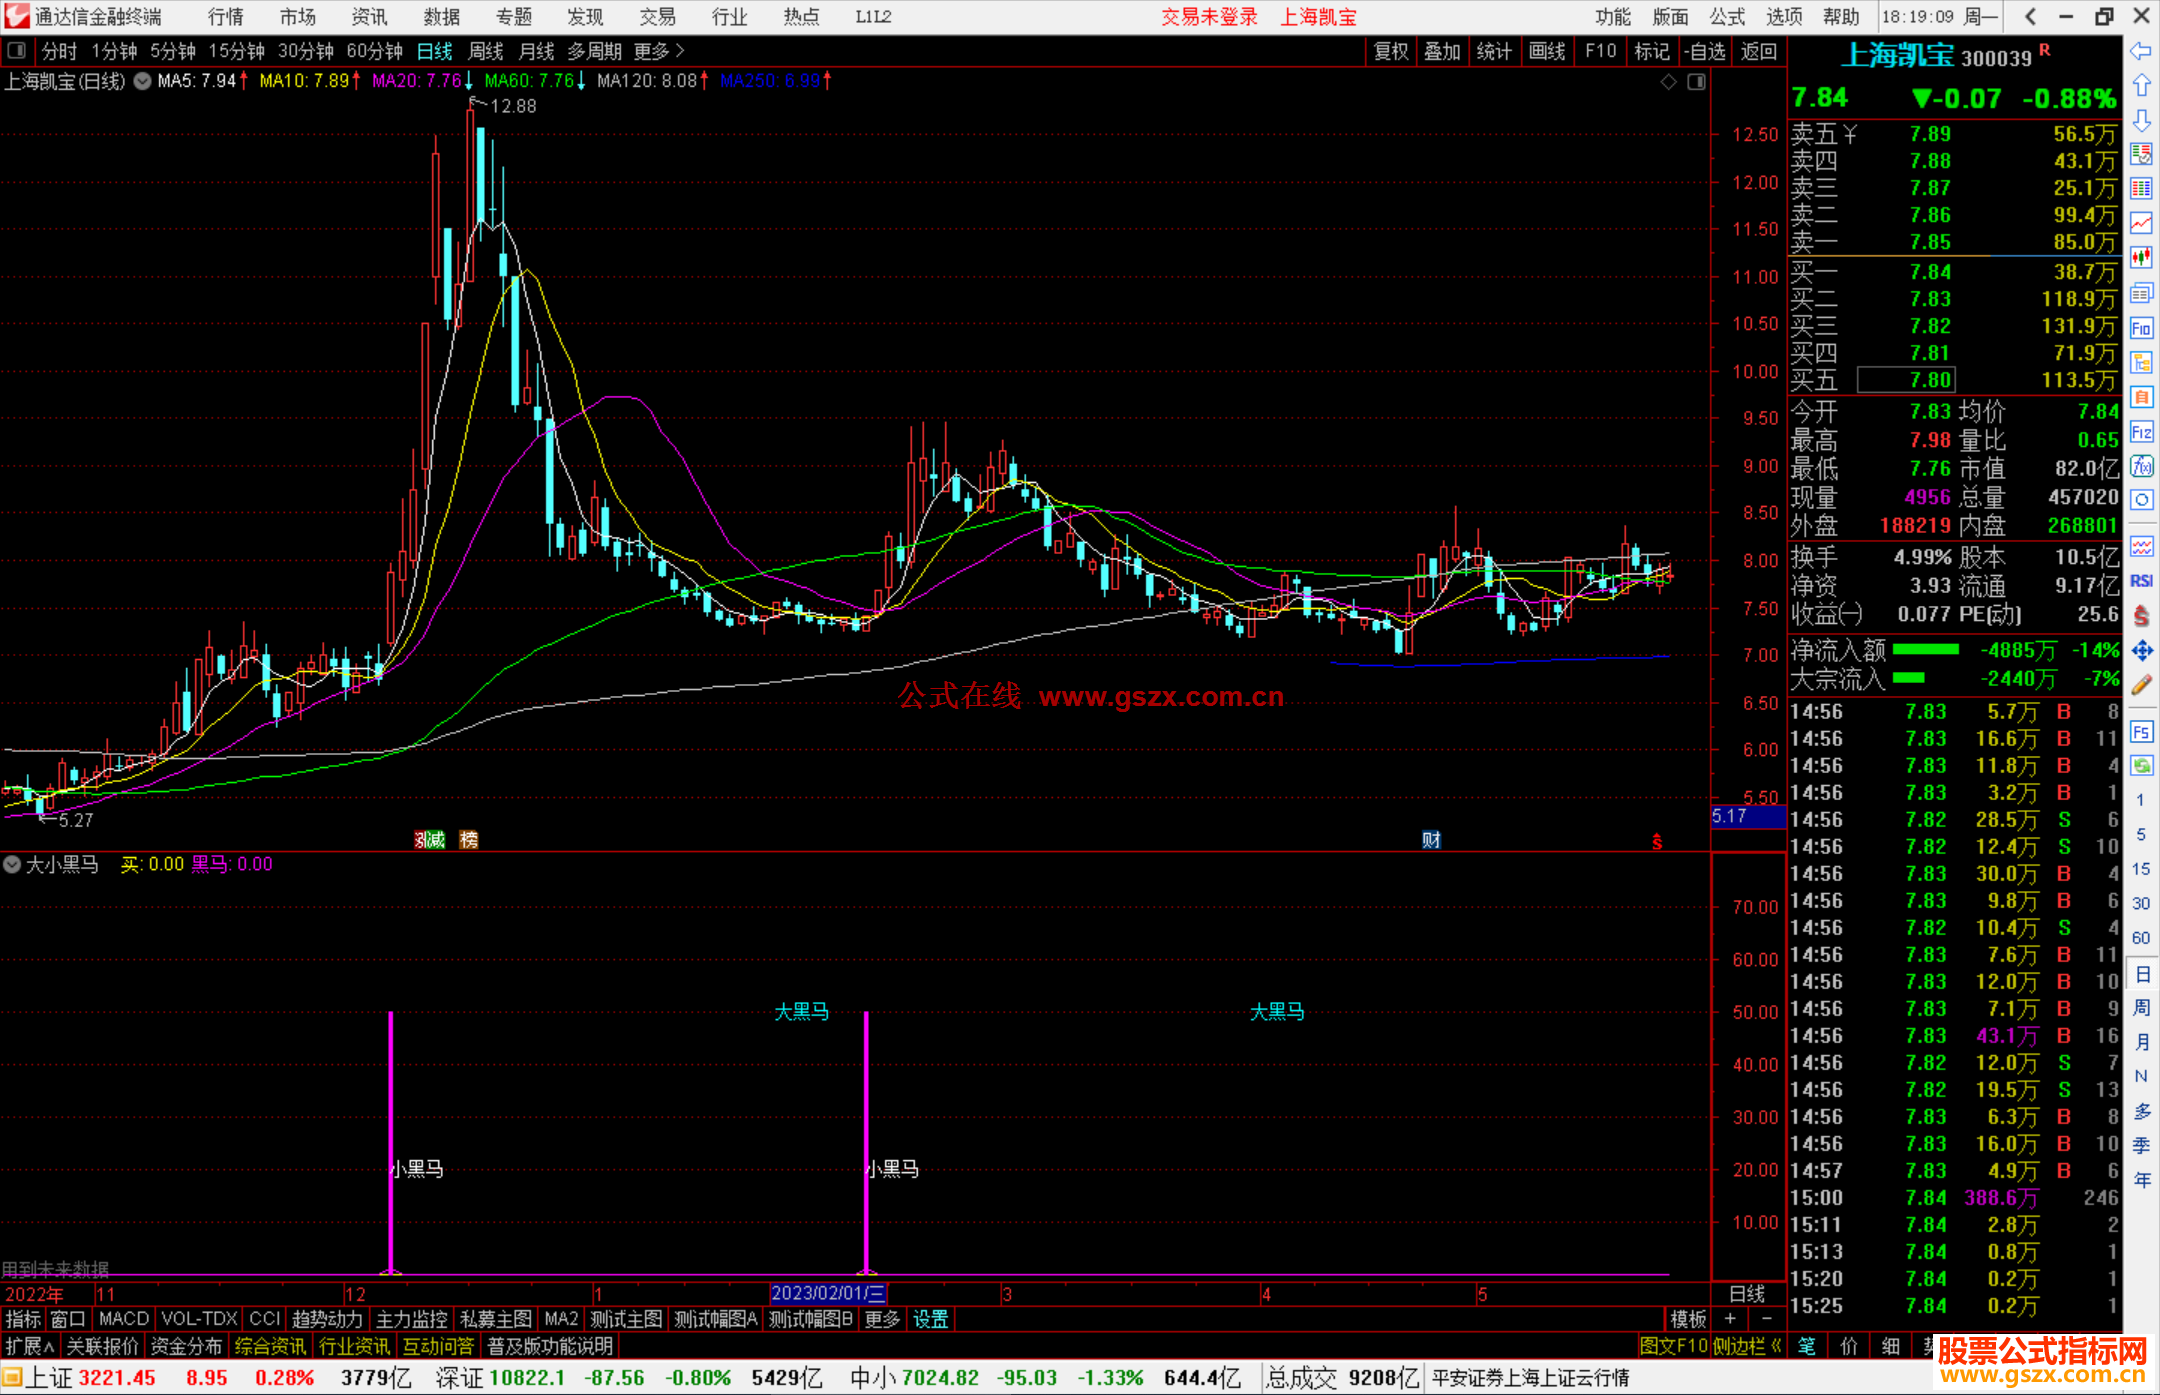Click the red S sidebar icon
This screenshot has height=1395, width=2160.
[x=2141, y=616]
